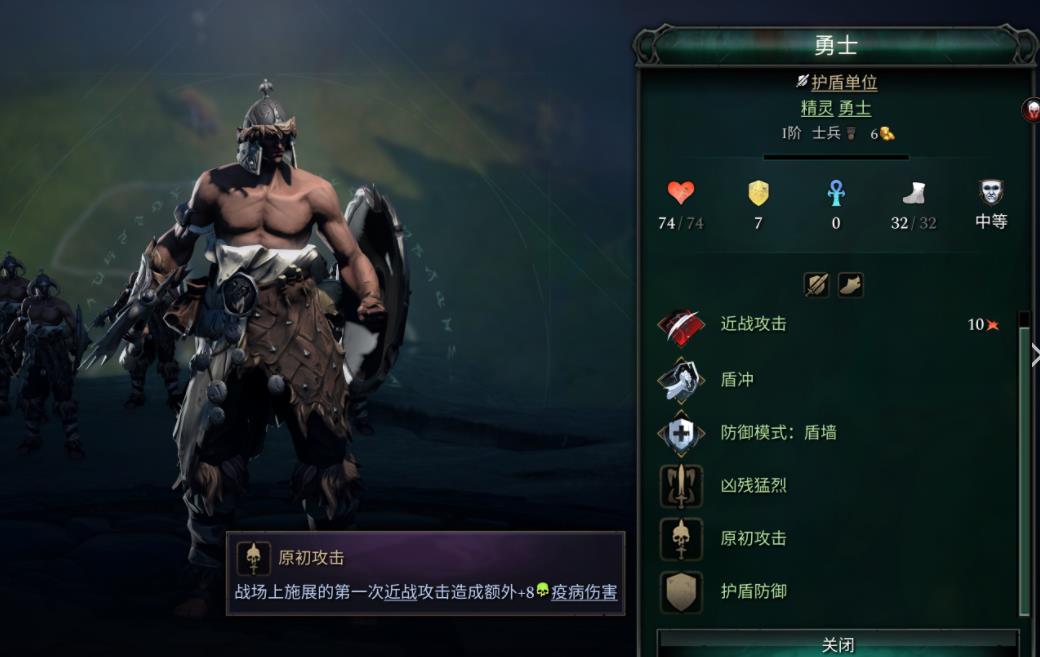This screenshot has width=1040, height=657.
Task: Click the 凶残猛烈 passive ability icon
Action: 681,486
